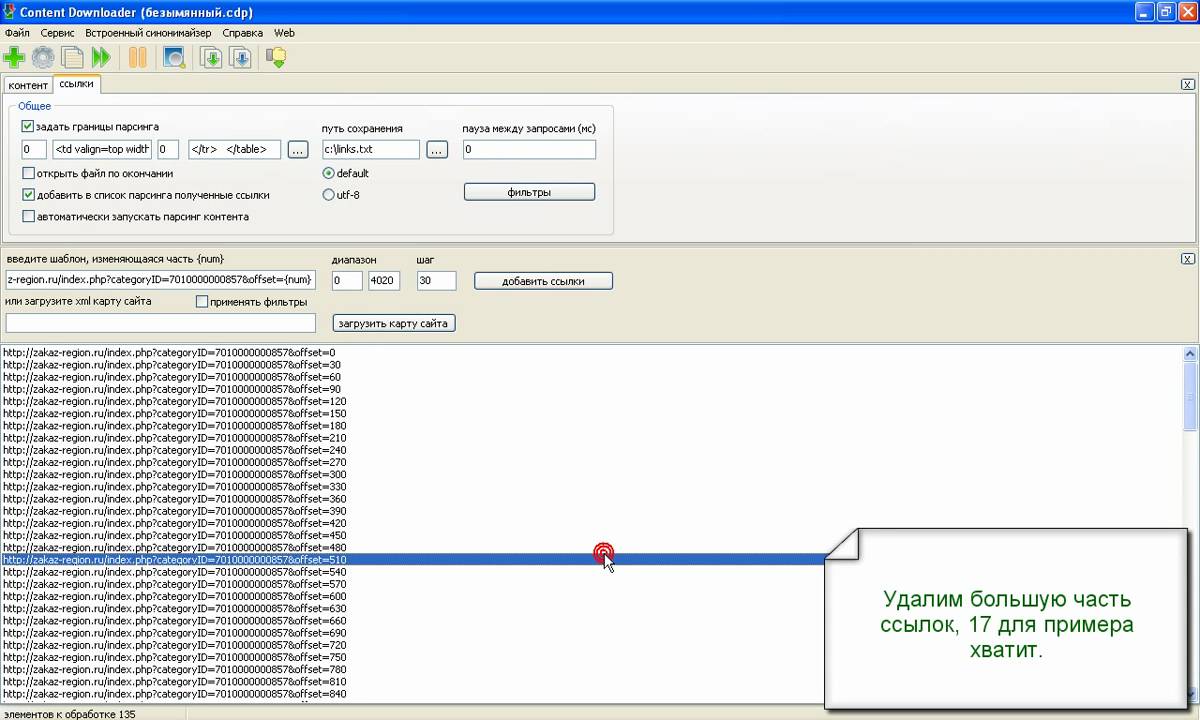Click the stacked documents toolbar icon
Image resolution: width=1200 pixels, height=720 pixels.
pyautogui.click(x=72, y=58)
